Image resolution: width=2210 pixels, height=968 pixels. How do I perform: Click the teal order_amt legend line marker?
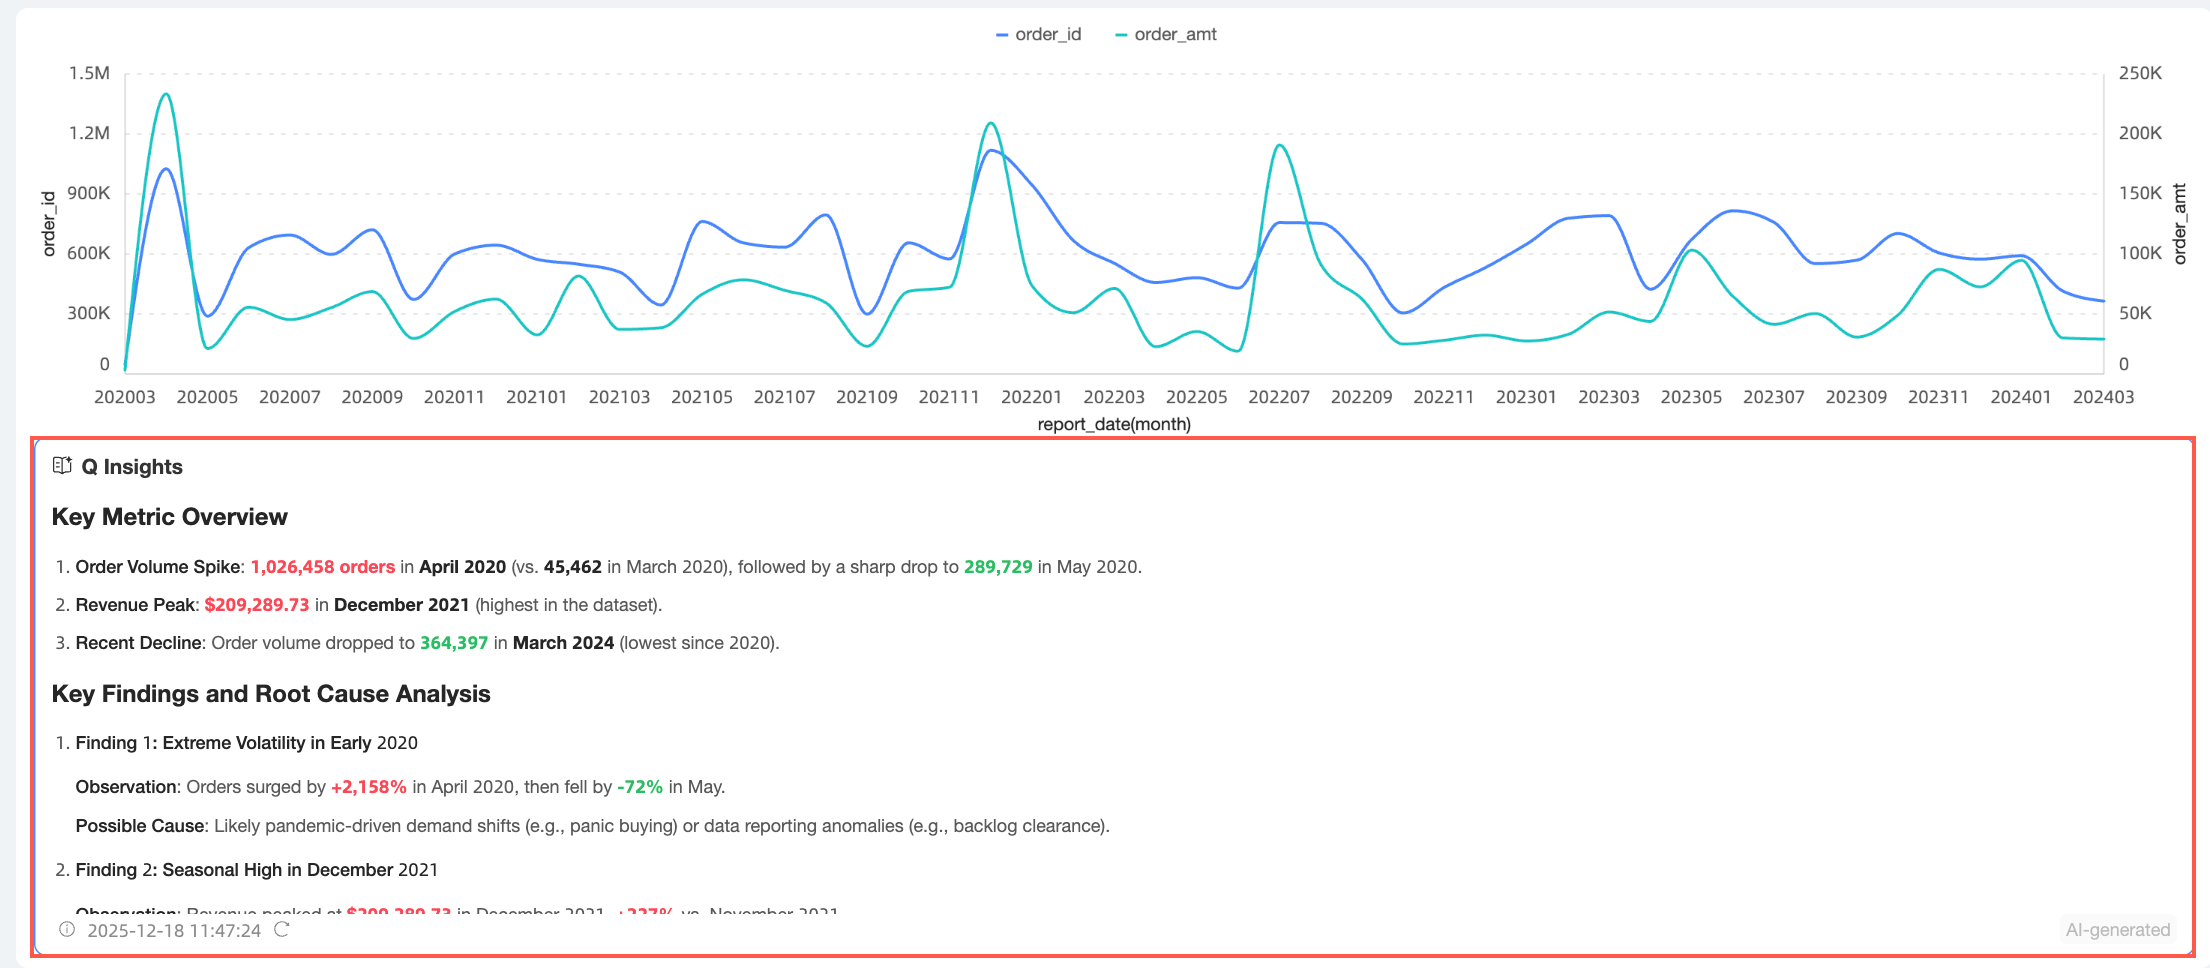[x=1121, y=35]
